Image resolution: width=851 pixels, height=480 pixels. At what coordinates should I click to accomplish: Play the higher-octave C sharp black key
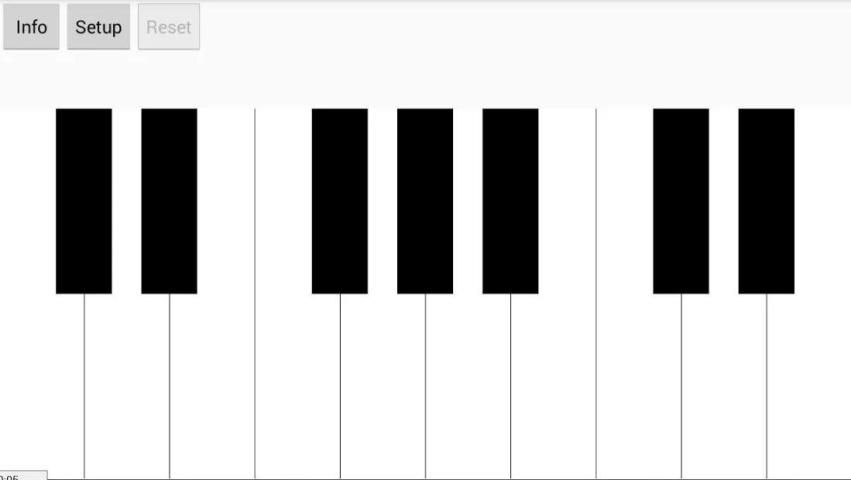(681, 201)
